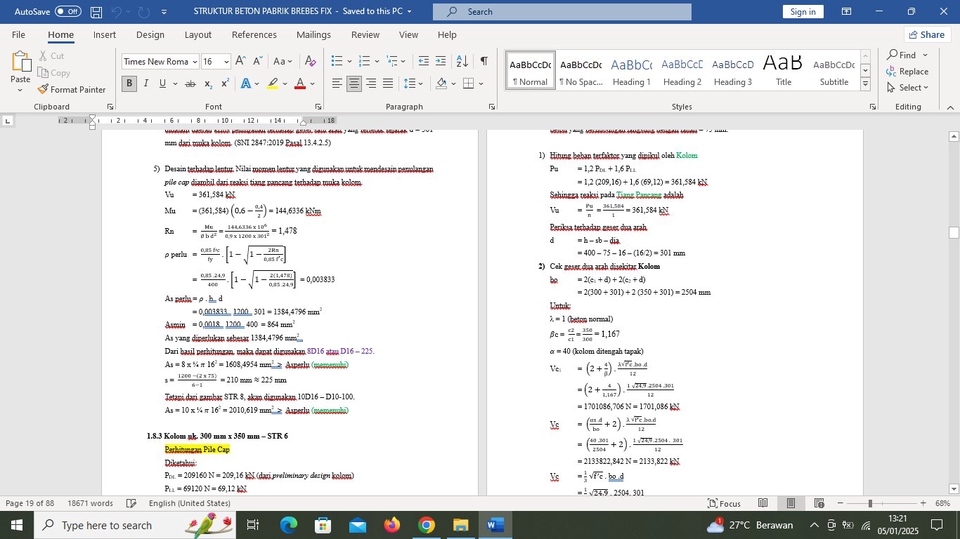Click the Windows Start button
This screenshot has width=960, height=539.
[x=17, y=525]
